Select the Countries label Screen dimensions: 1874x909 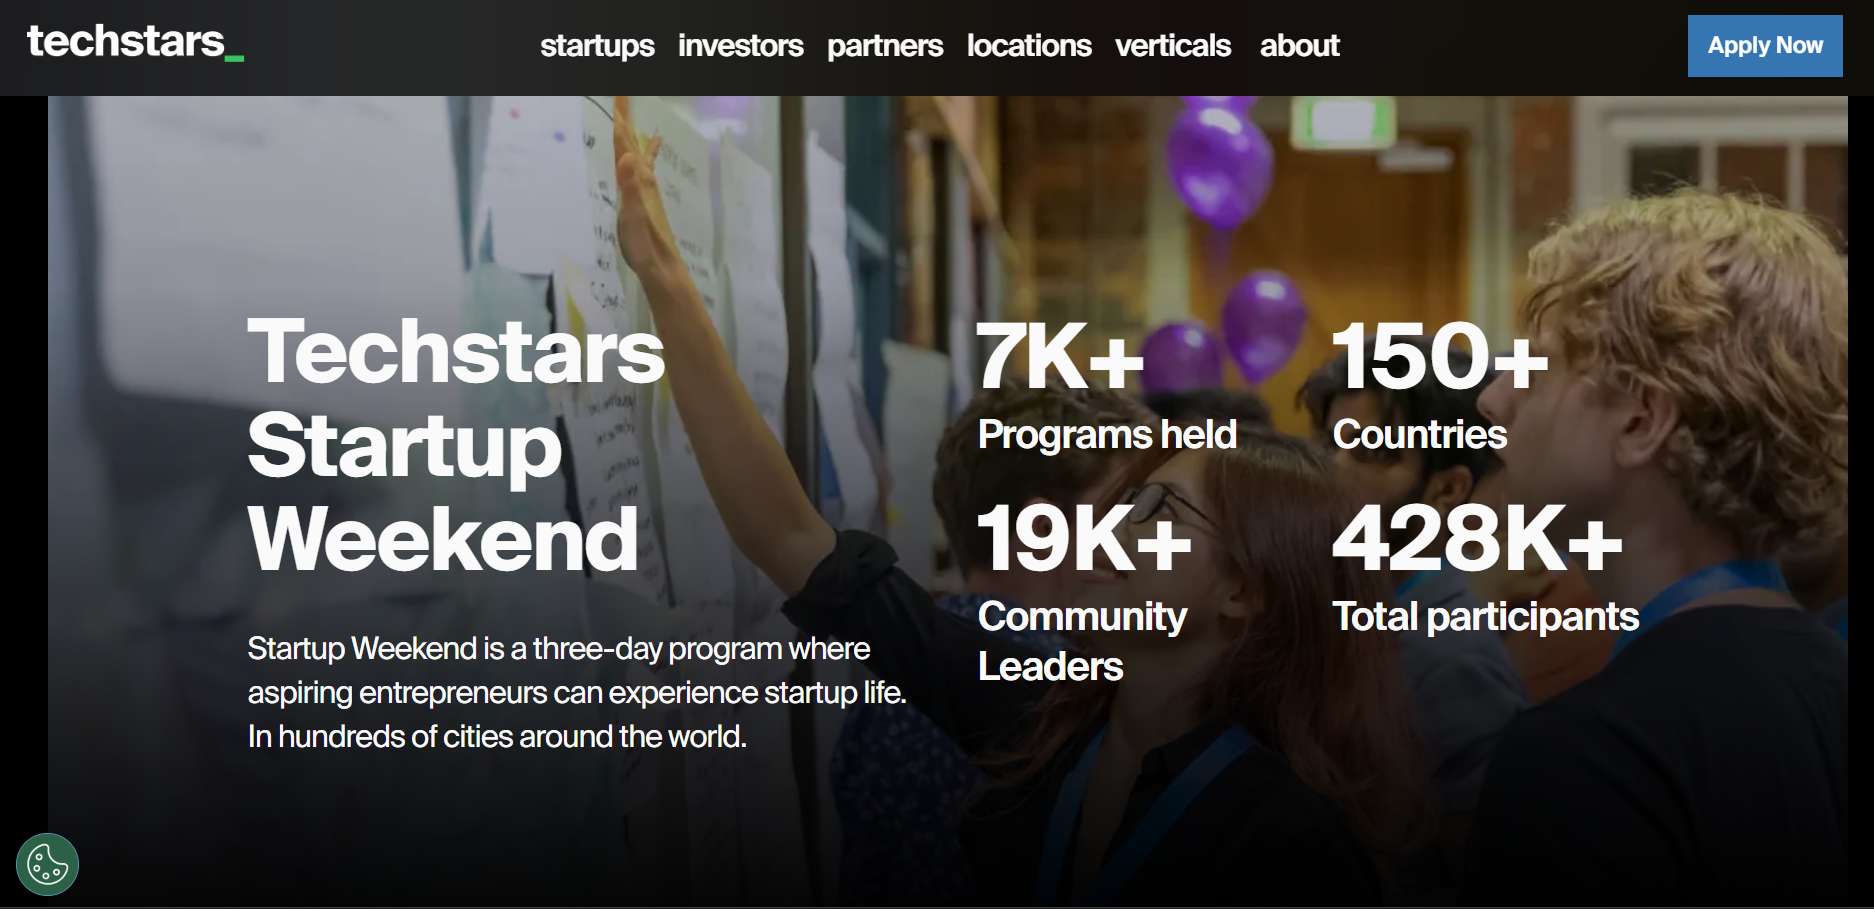(1419, 435)
